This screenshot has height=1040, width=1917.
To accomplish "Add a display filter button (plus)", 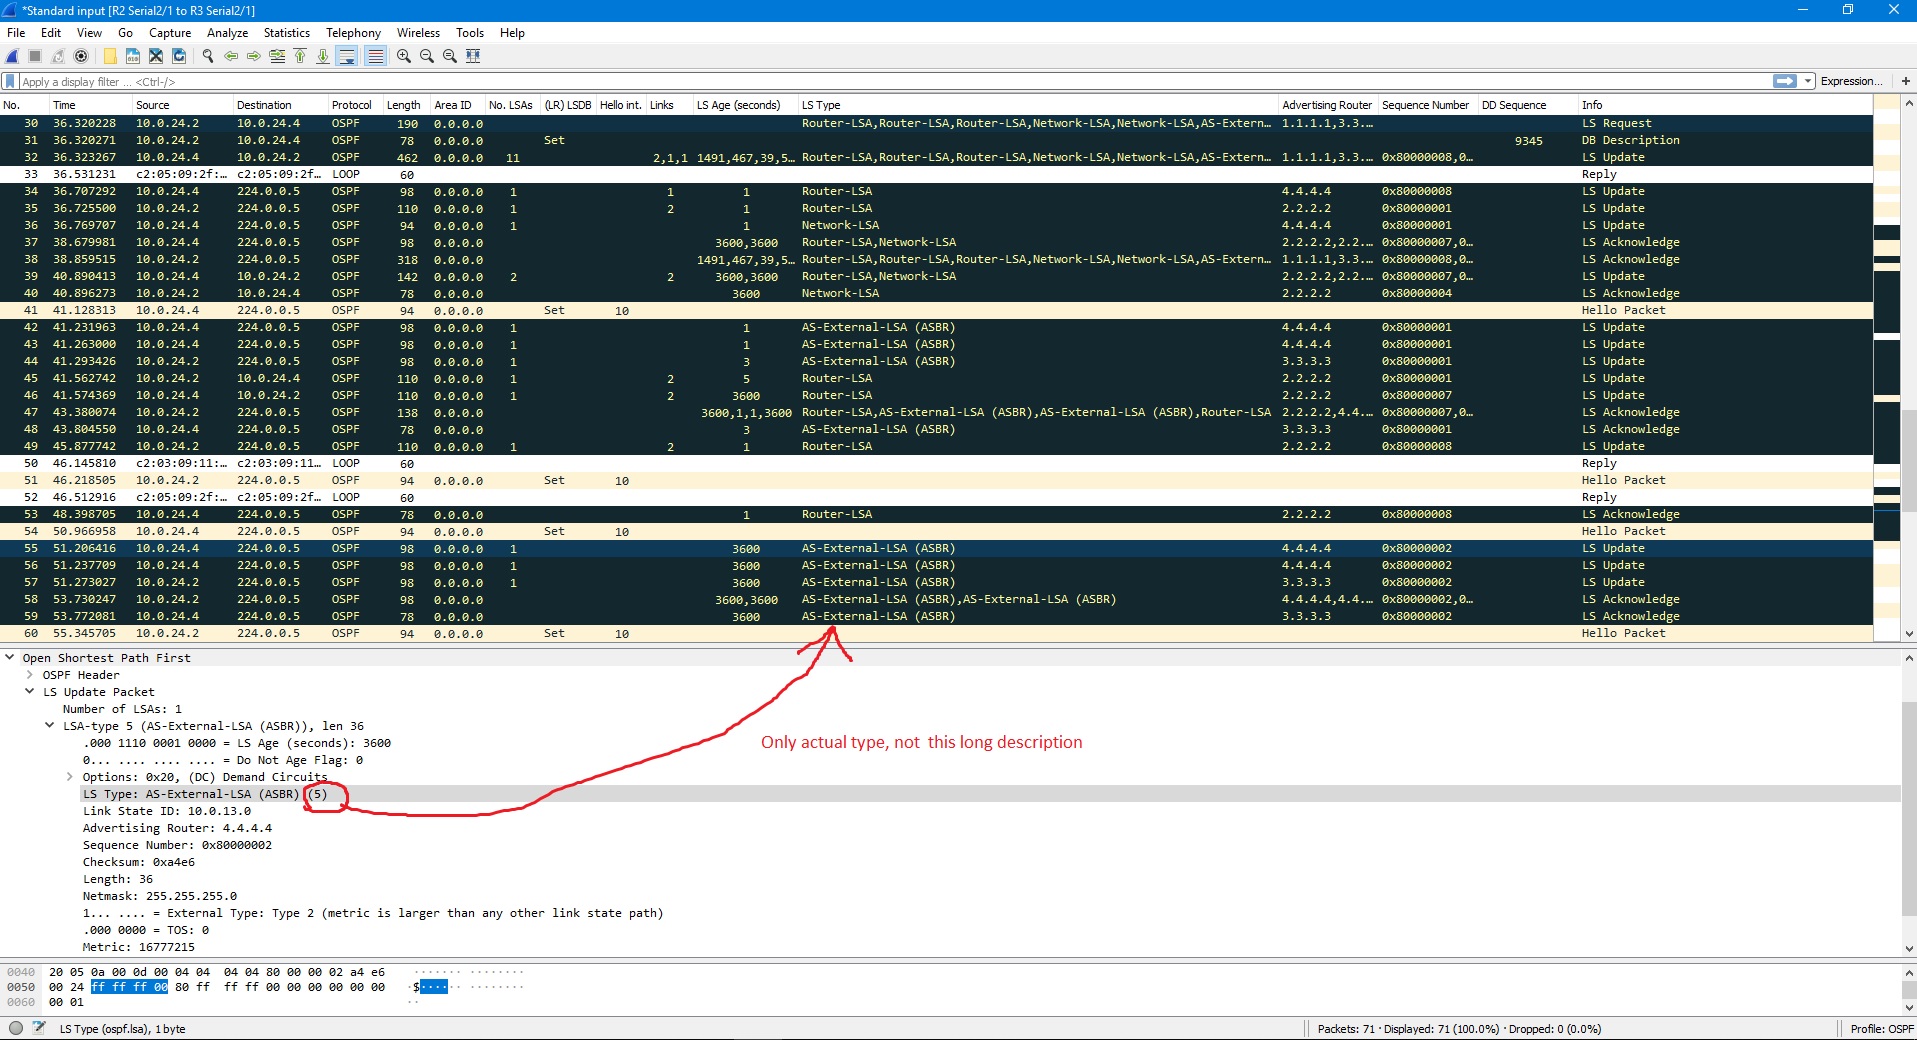I will pos(1905,81).
